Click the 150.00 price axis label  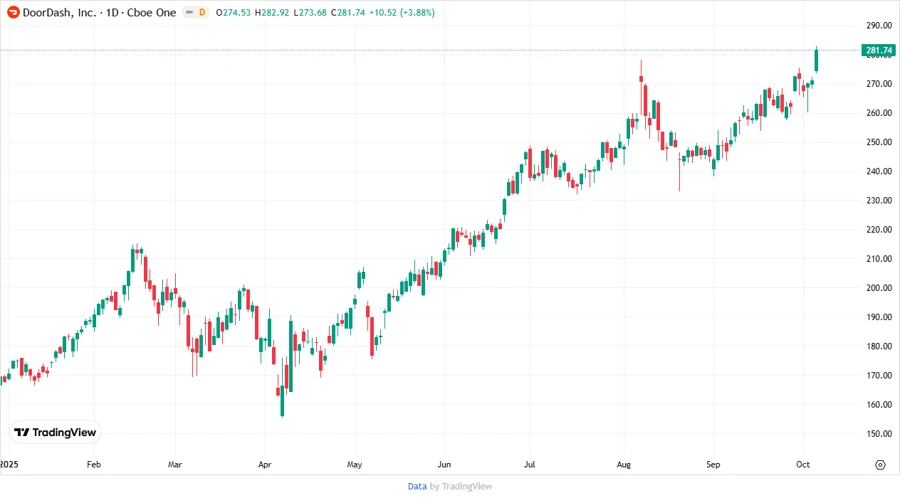point(878,434)
